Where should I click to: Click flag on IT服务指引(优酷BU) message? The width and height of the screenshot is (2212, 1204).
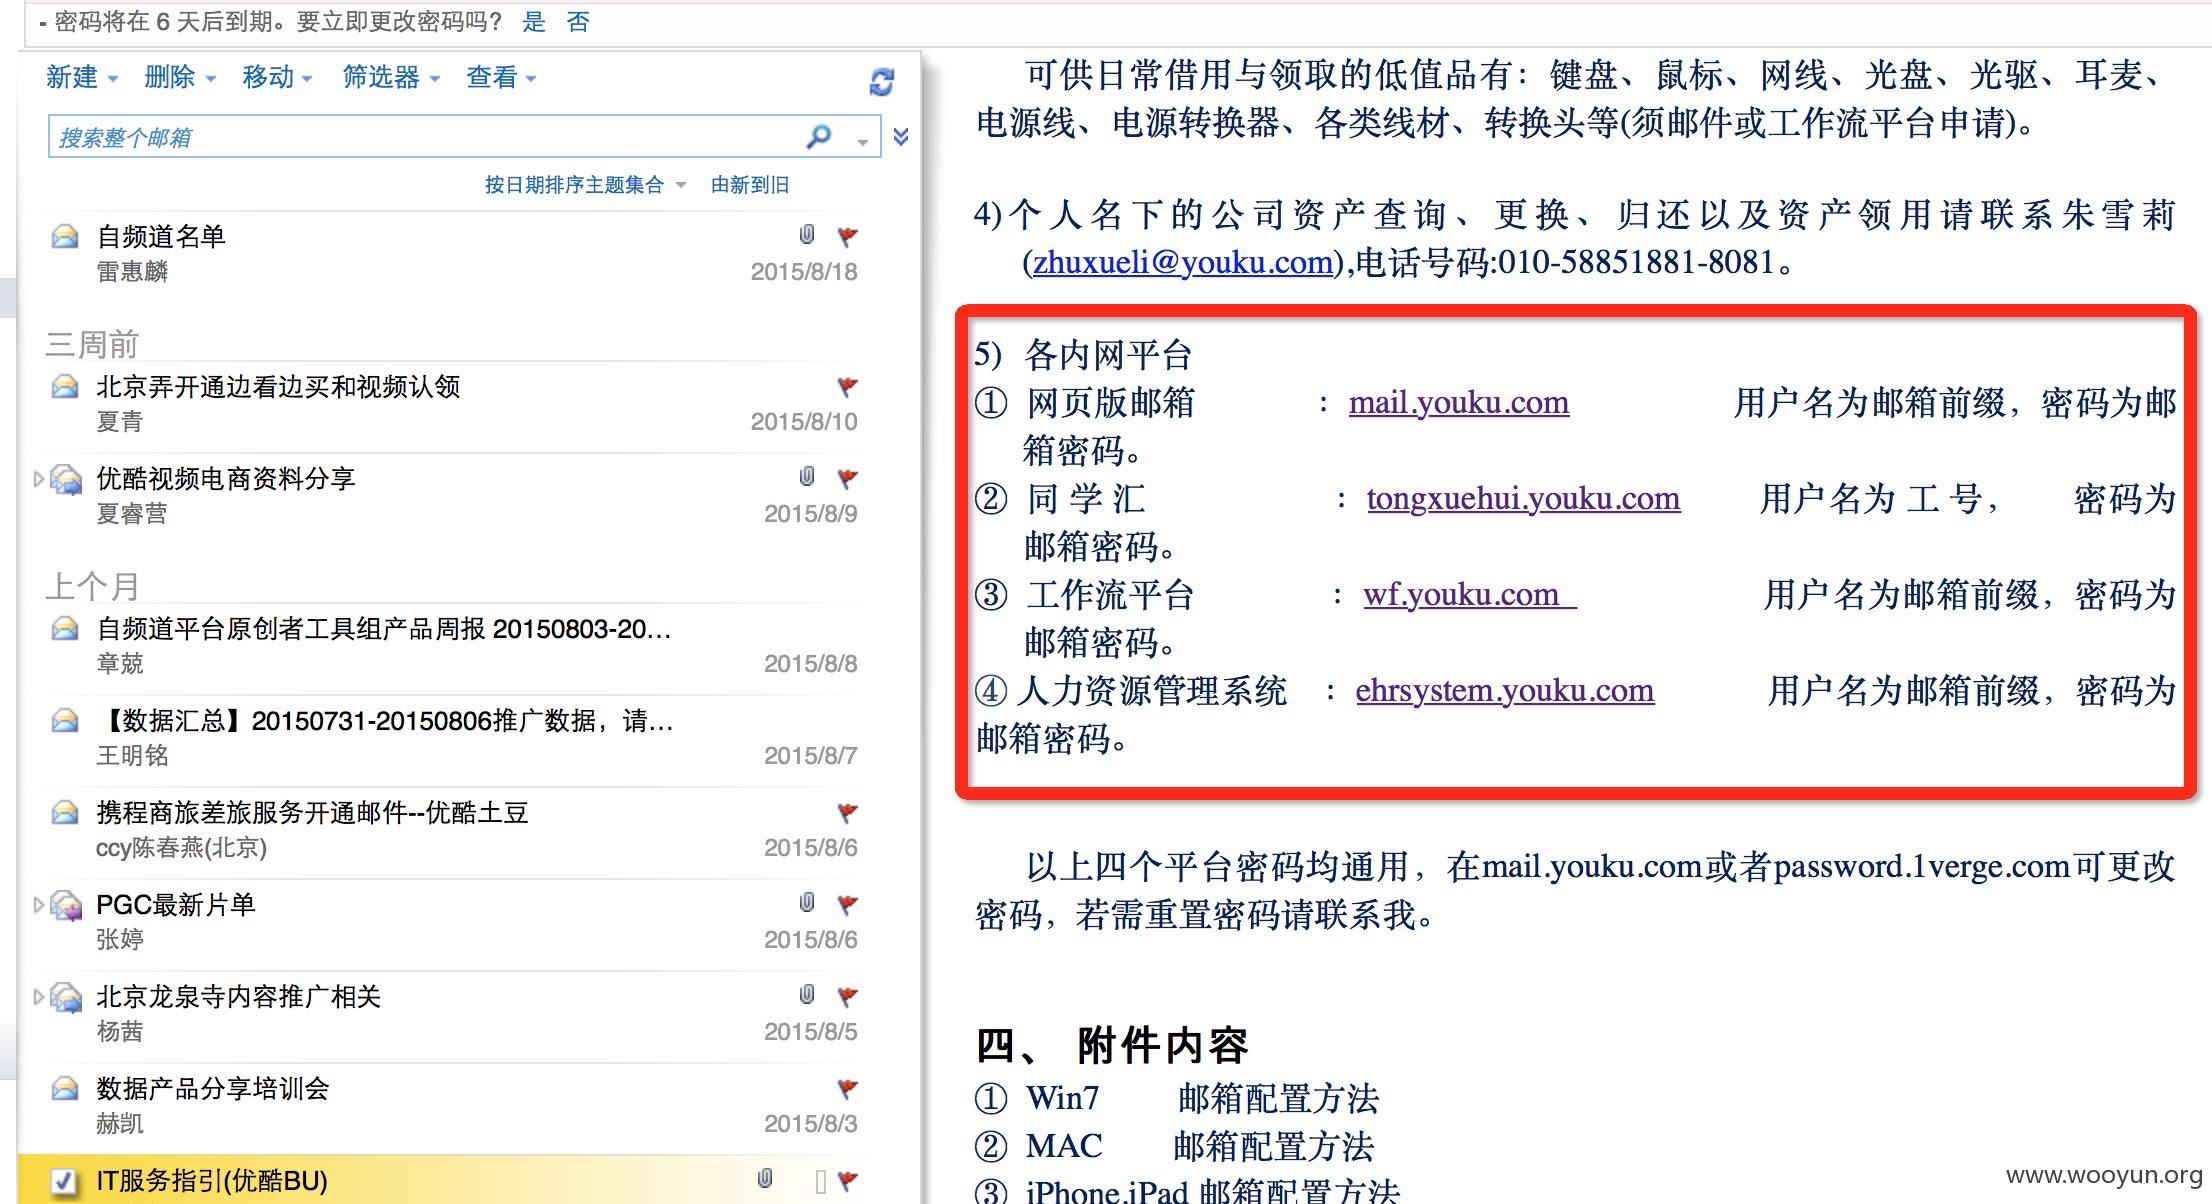point(847,1180)
